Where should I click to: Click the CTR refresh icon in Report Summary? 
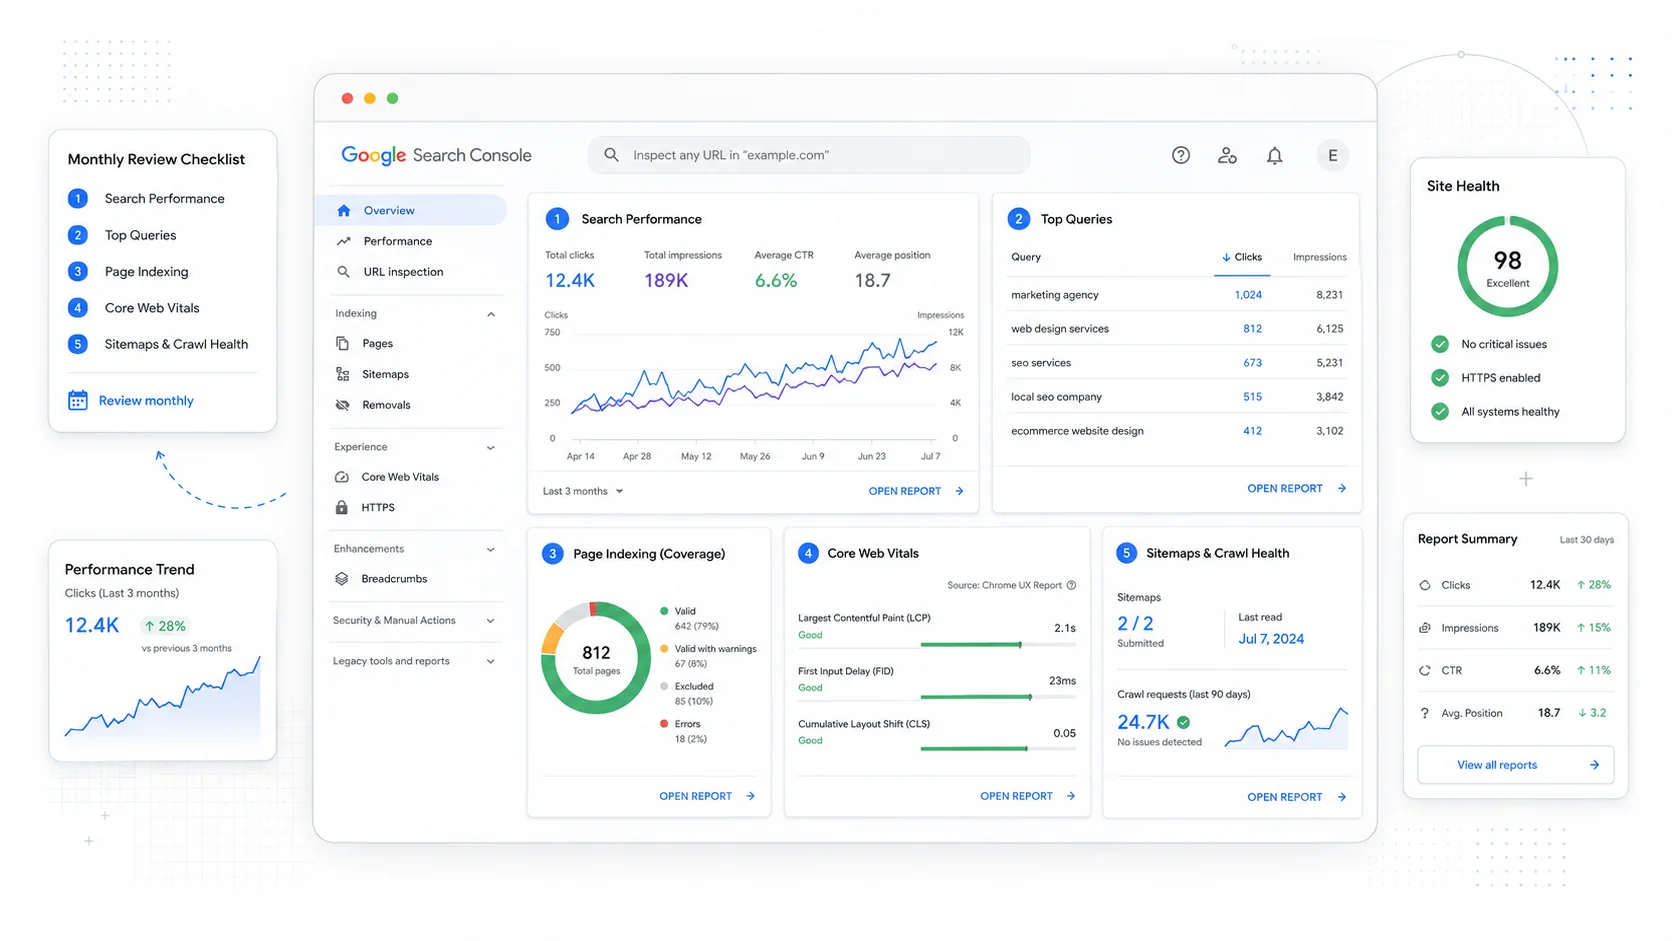point(1424,670)
